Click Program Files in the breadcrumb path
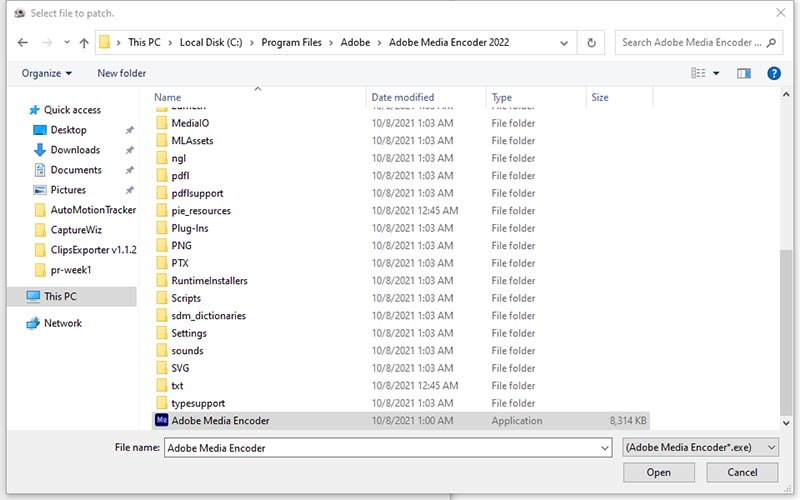800x500 pixels. point(292,43)
